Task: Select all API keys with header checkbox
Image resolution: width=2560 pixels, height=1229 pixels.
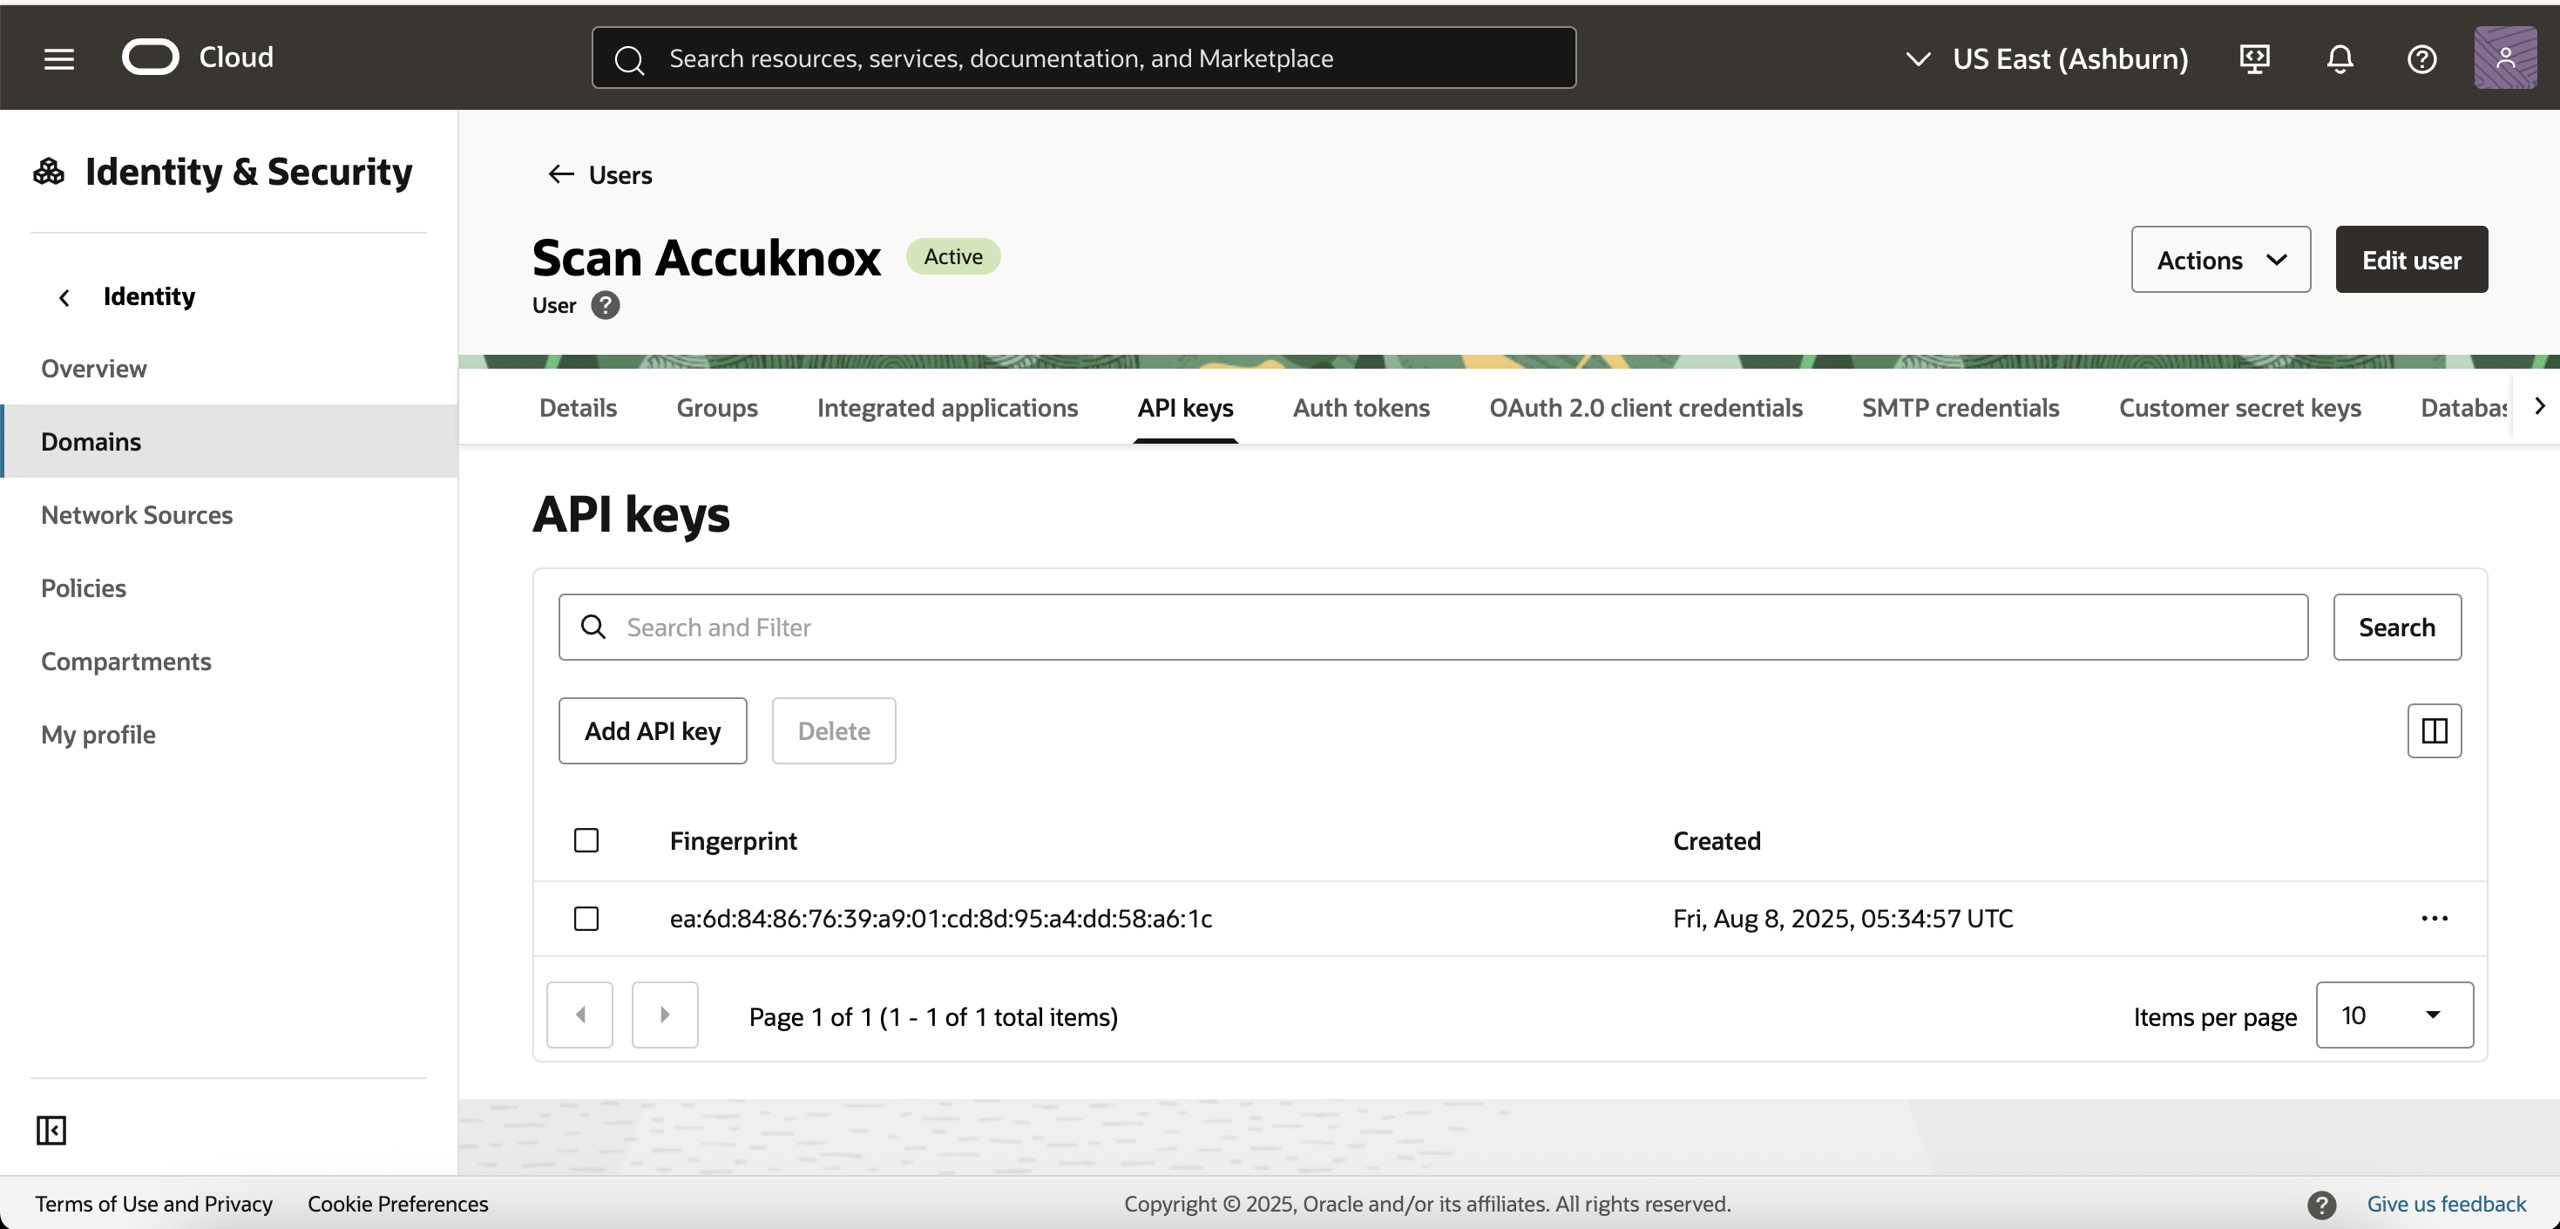Action: click(586, 840)
